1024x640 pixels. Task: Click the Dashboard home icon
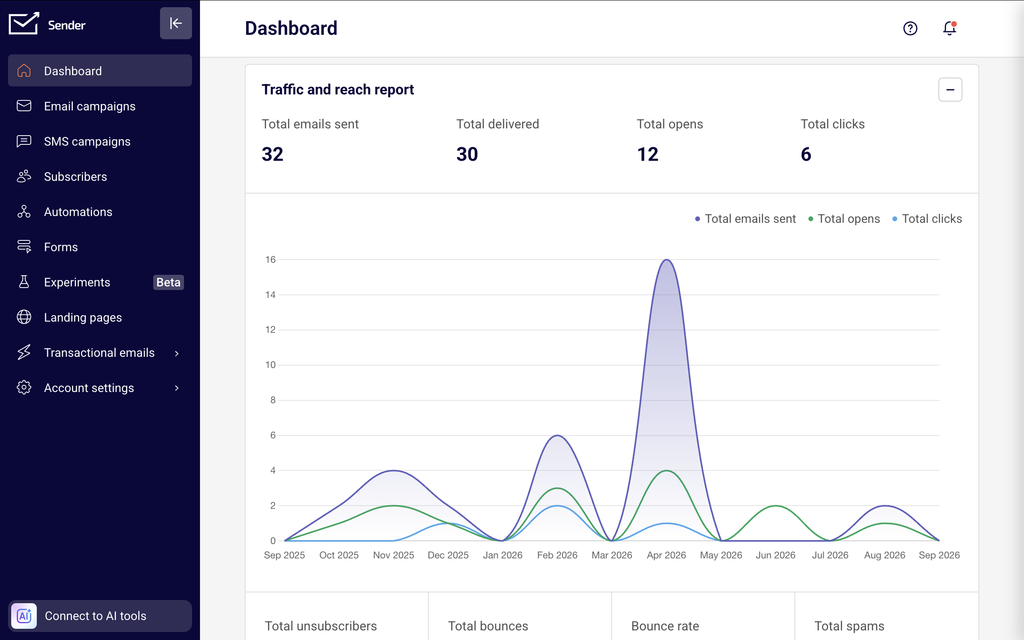click(x=24, y=71)
